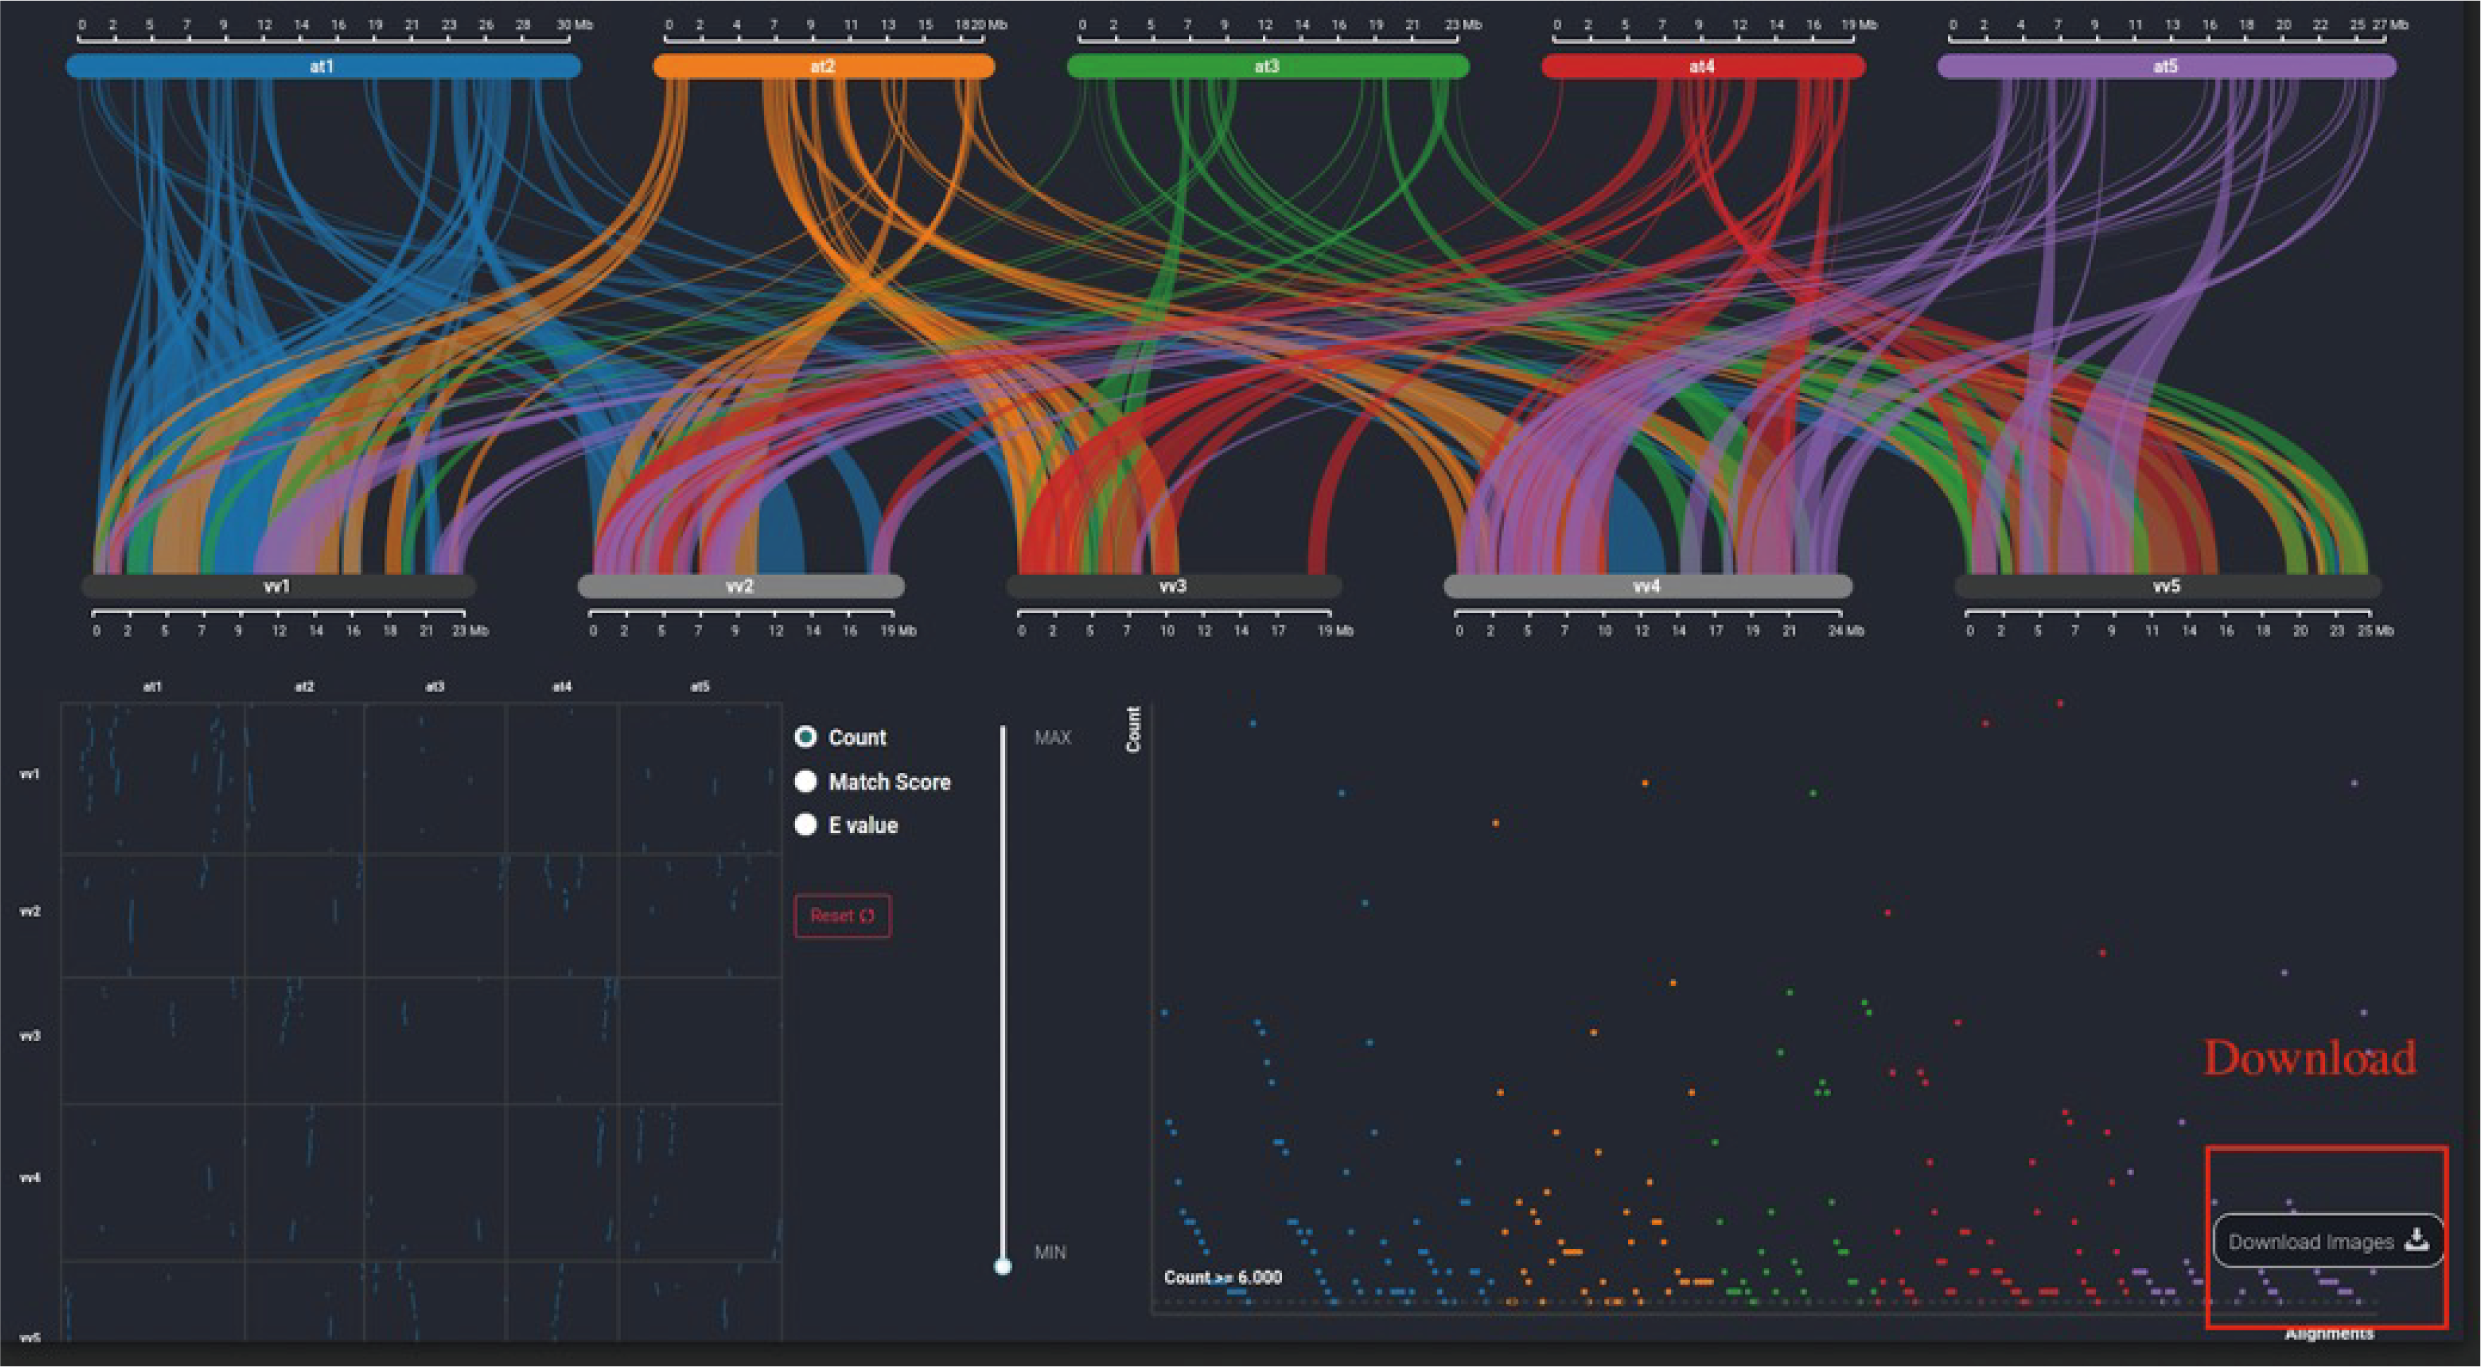Screen dimensions: 2481x1367
Task: Click the gray vv1 chromosome bar
Action: coord(277,586)
